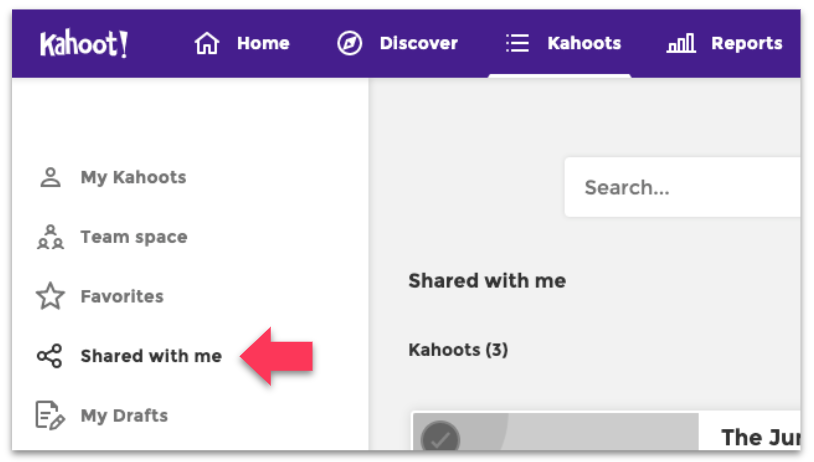Screen dimensions: 814x462
Task: Click the Reports bar chart icon
Action: pyautogui.click(x=681, y=43)
